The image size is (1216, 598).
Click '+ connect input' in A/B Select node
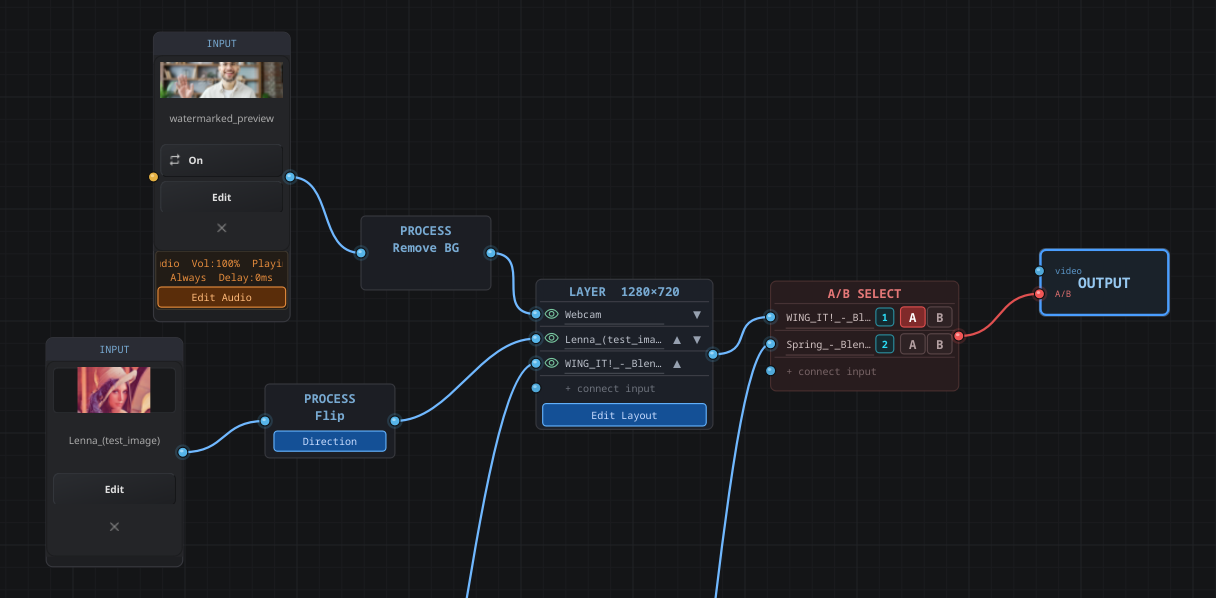click(831, 371)
